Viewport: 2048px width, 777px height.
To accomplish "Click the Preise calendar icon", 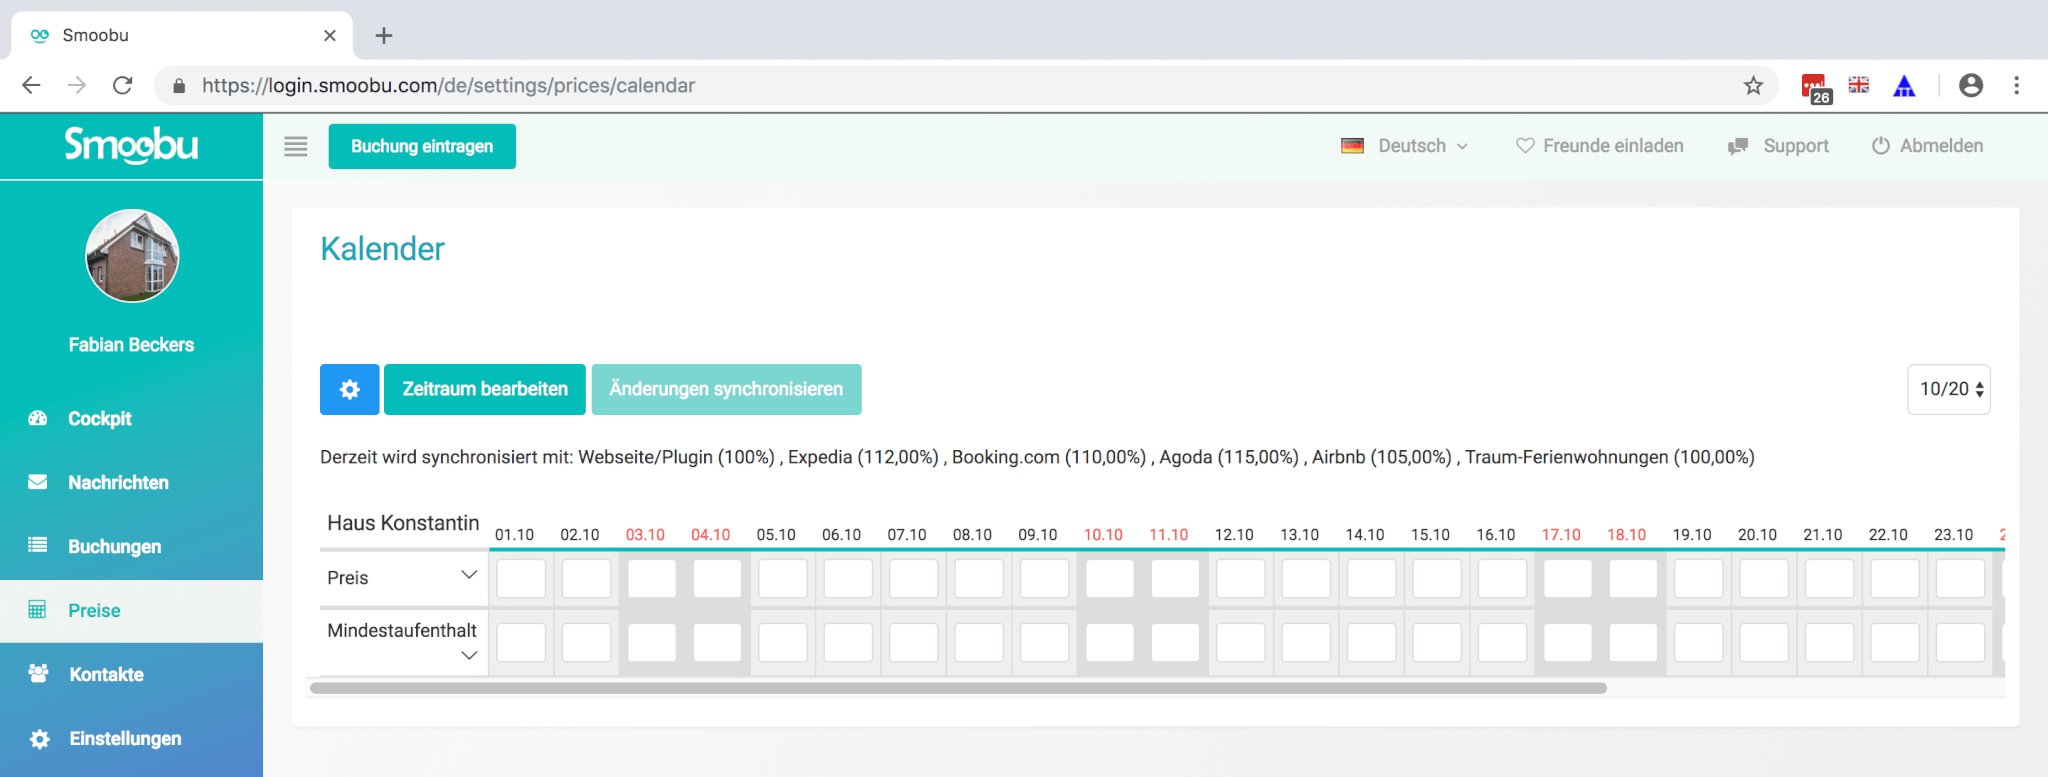I will pyautogui.click(x=38, y=610).
